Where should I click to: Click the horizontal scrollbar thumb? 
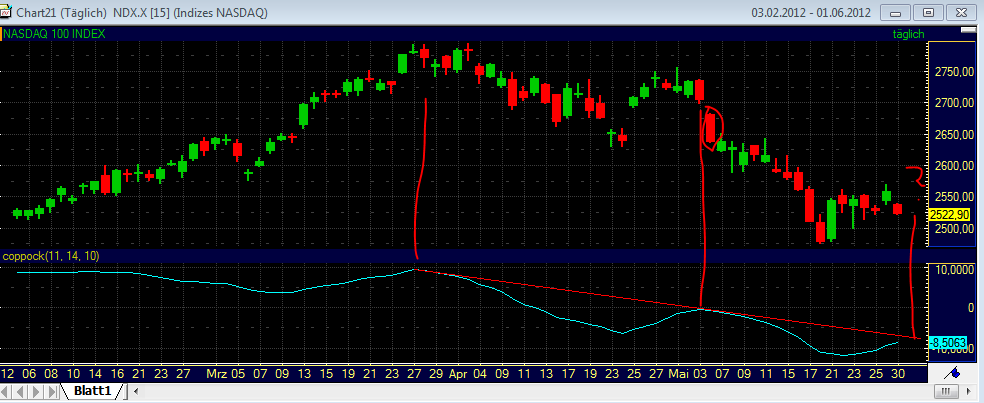[x=946, y=392]
